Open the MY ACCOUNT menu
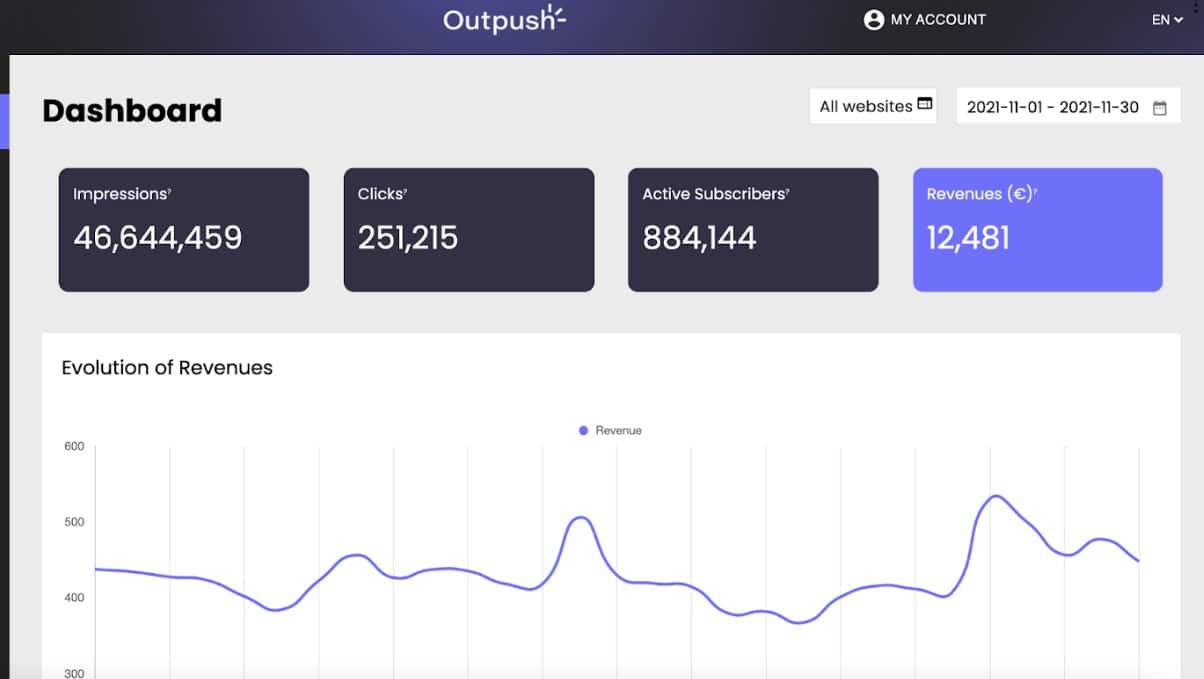This screenshot has width=1204, height=679. point(937,20)
